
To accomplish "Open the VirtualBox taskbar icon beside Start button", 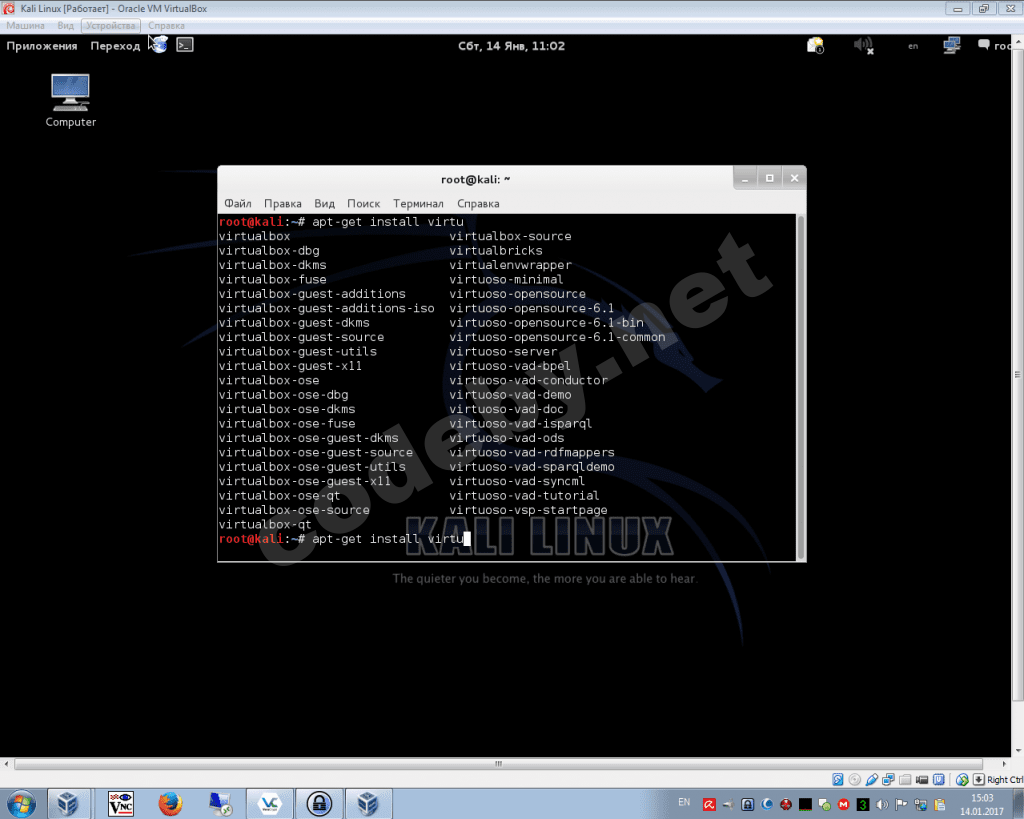I will point(67,803).
